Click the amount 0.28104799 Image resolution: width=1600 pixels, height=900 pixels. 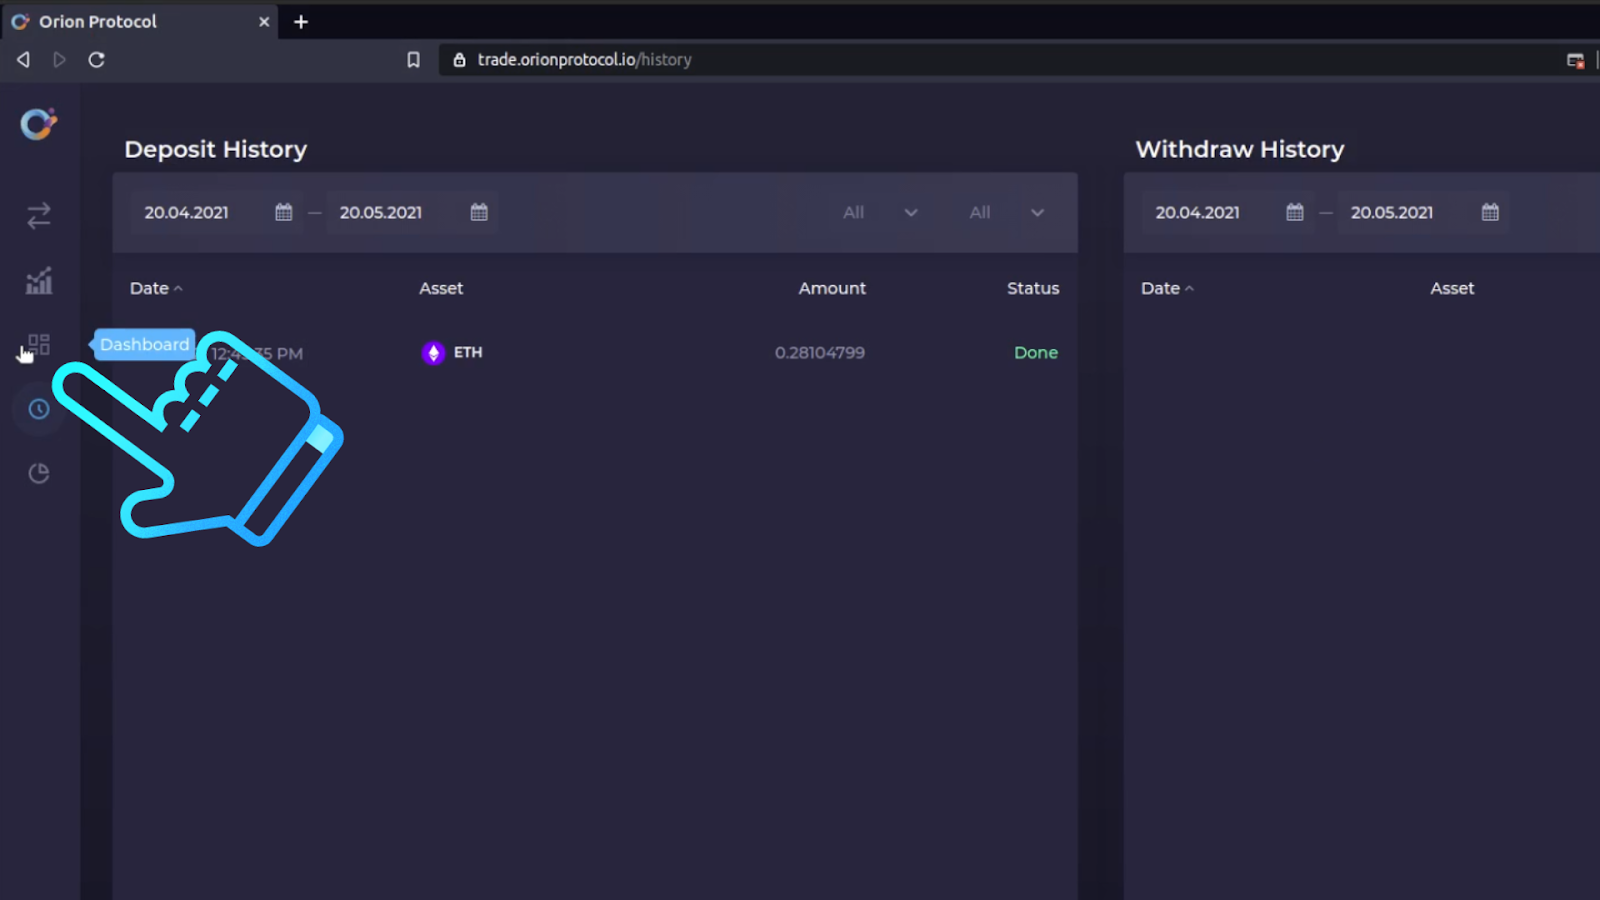[x=820, y=353]
